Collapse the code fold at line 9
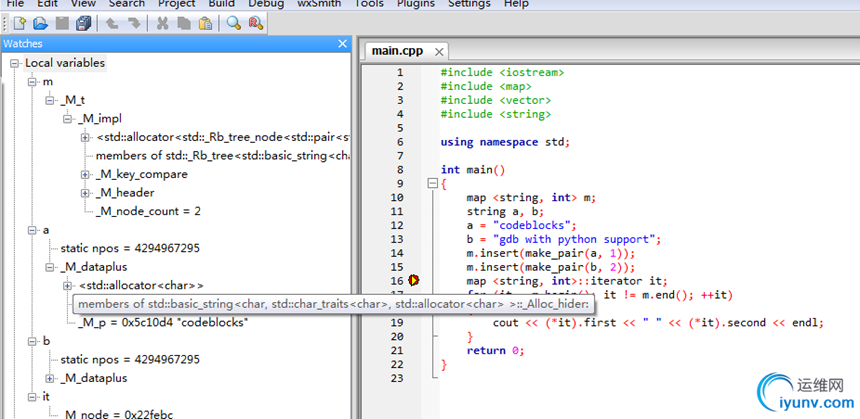 tap(433, 184)
